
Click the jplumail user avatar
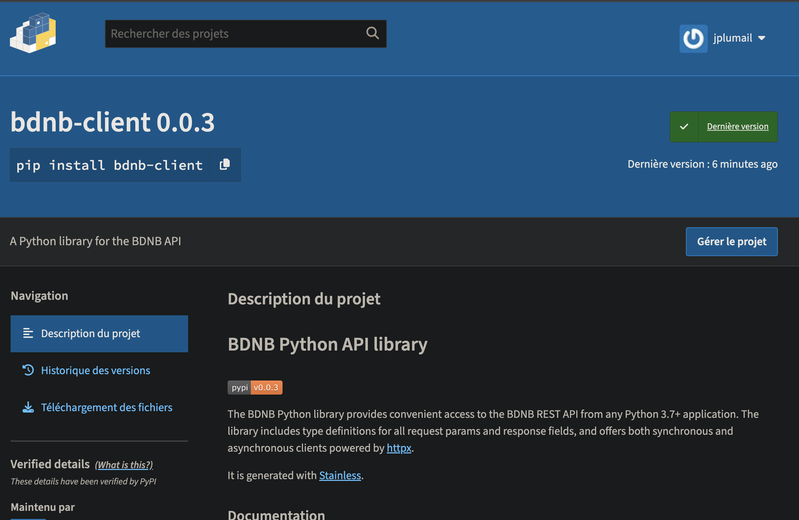tap(693, 38)
